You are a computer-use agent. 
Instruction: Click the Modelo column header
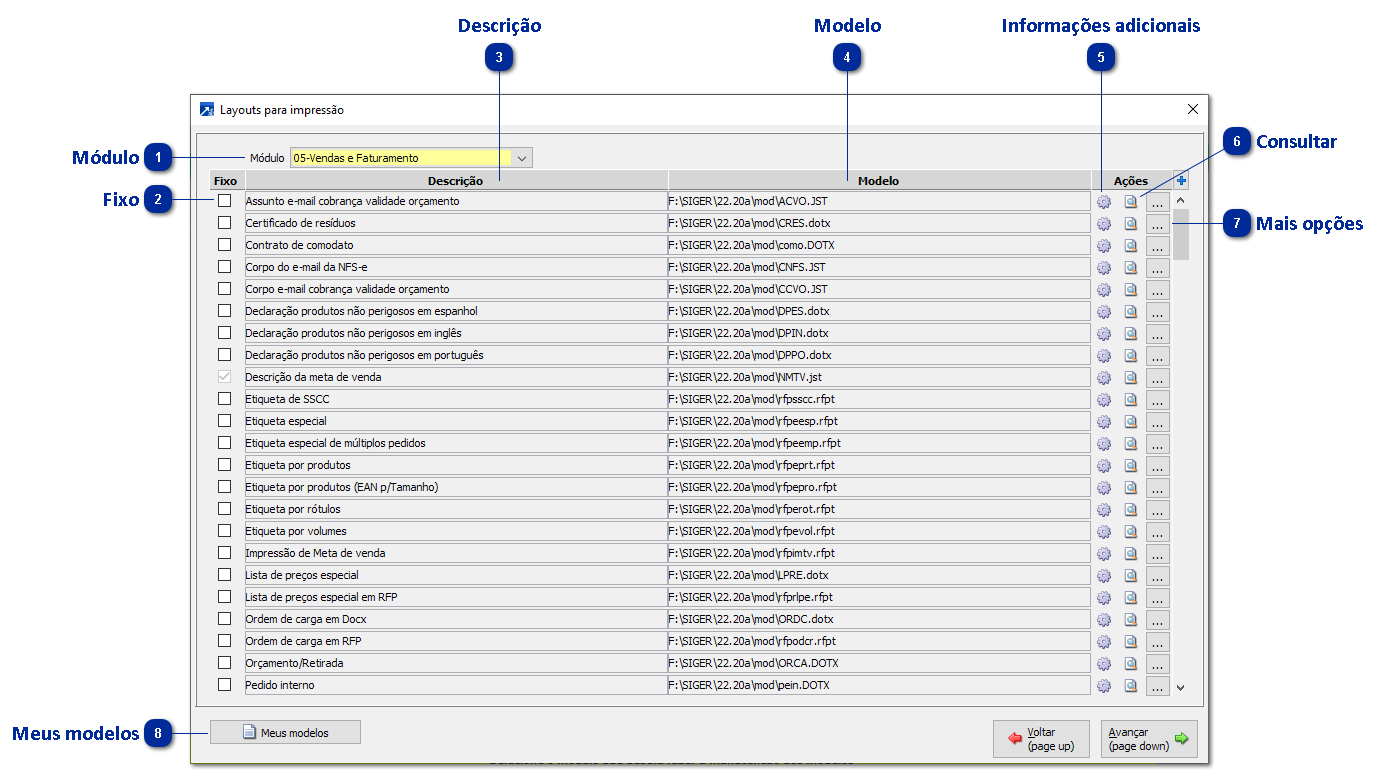tap(879, 181)
